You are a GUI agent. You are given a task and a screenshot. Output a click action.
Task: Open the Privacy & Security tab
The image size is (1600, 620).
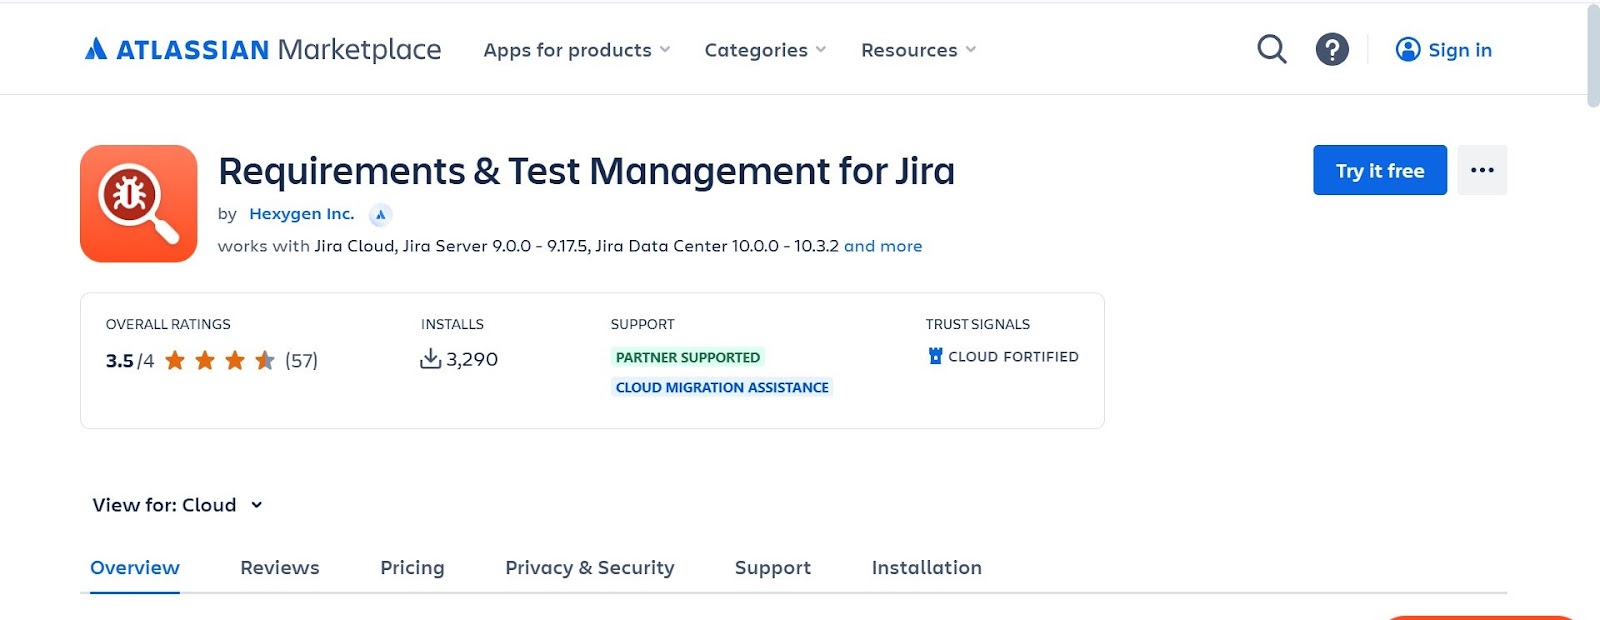590,567
